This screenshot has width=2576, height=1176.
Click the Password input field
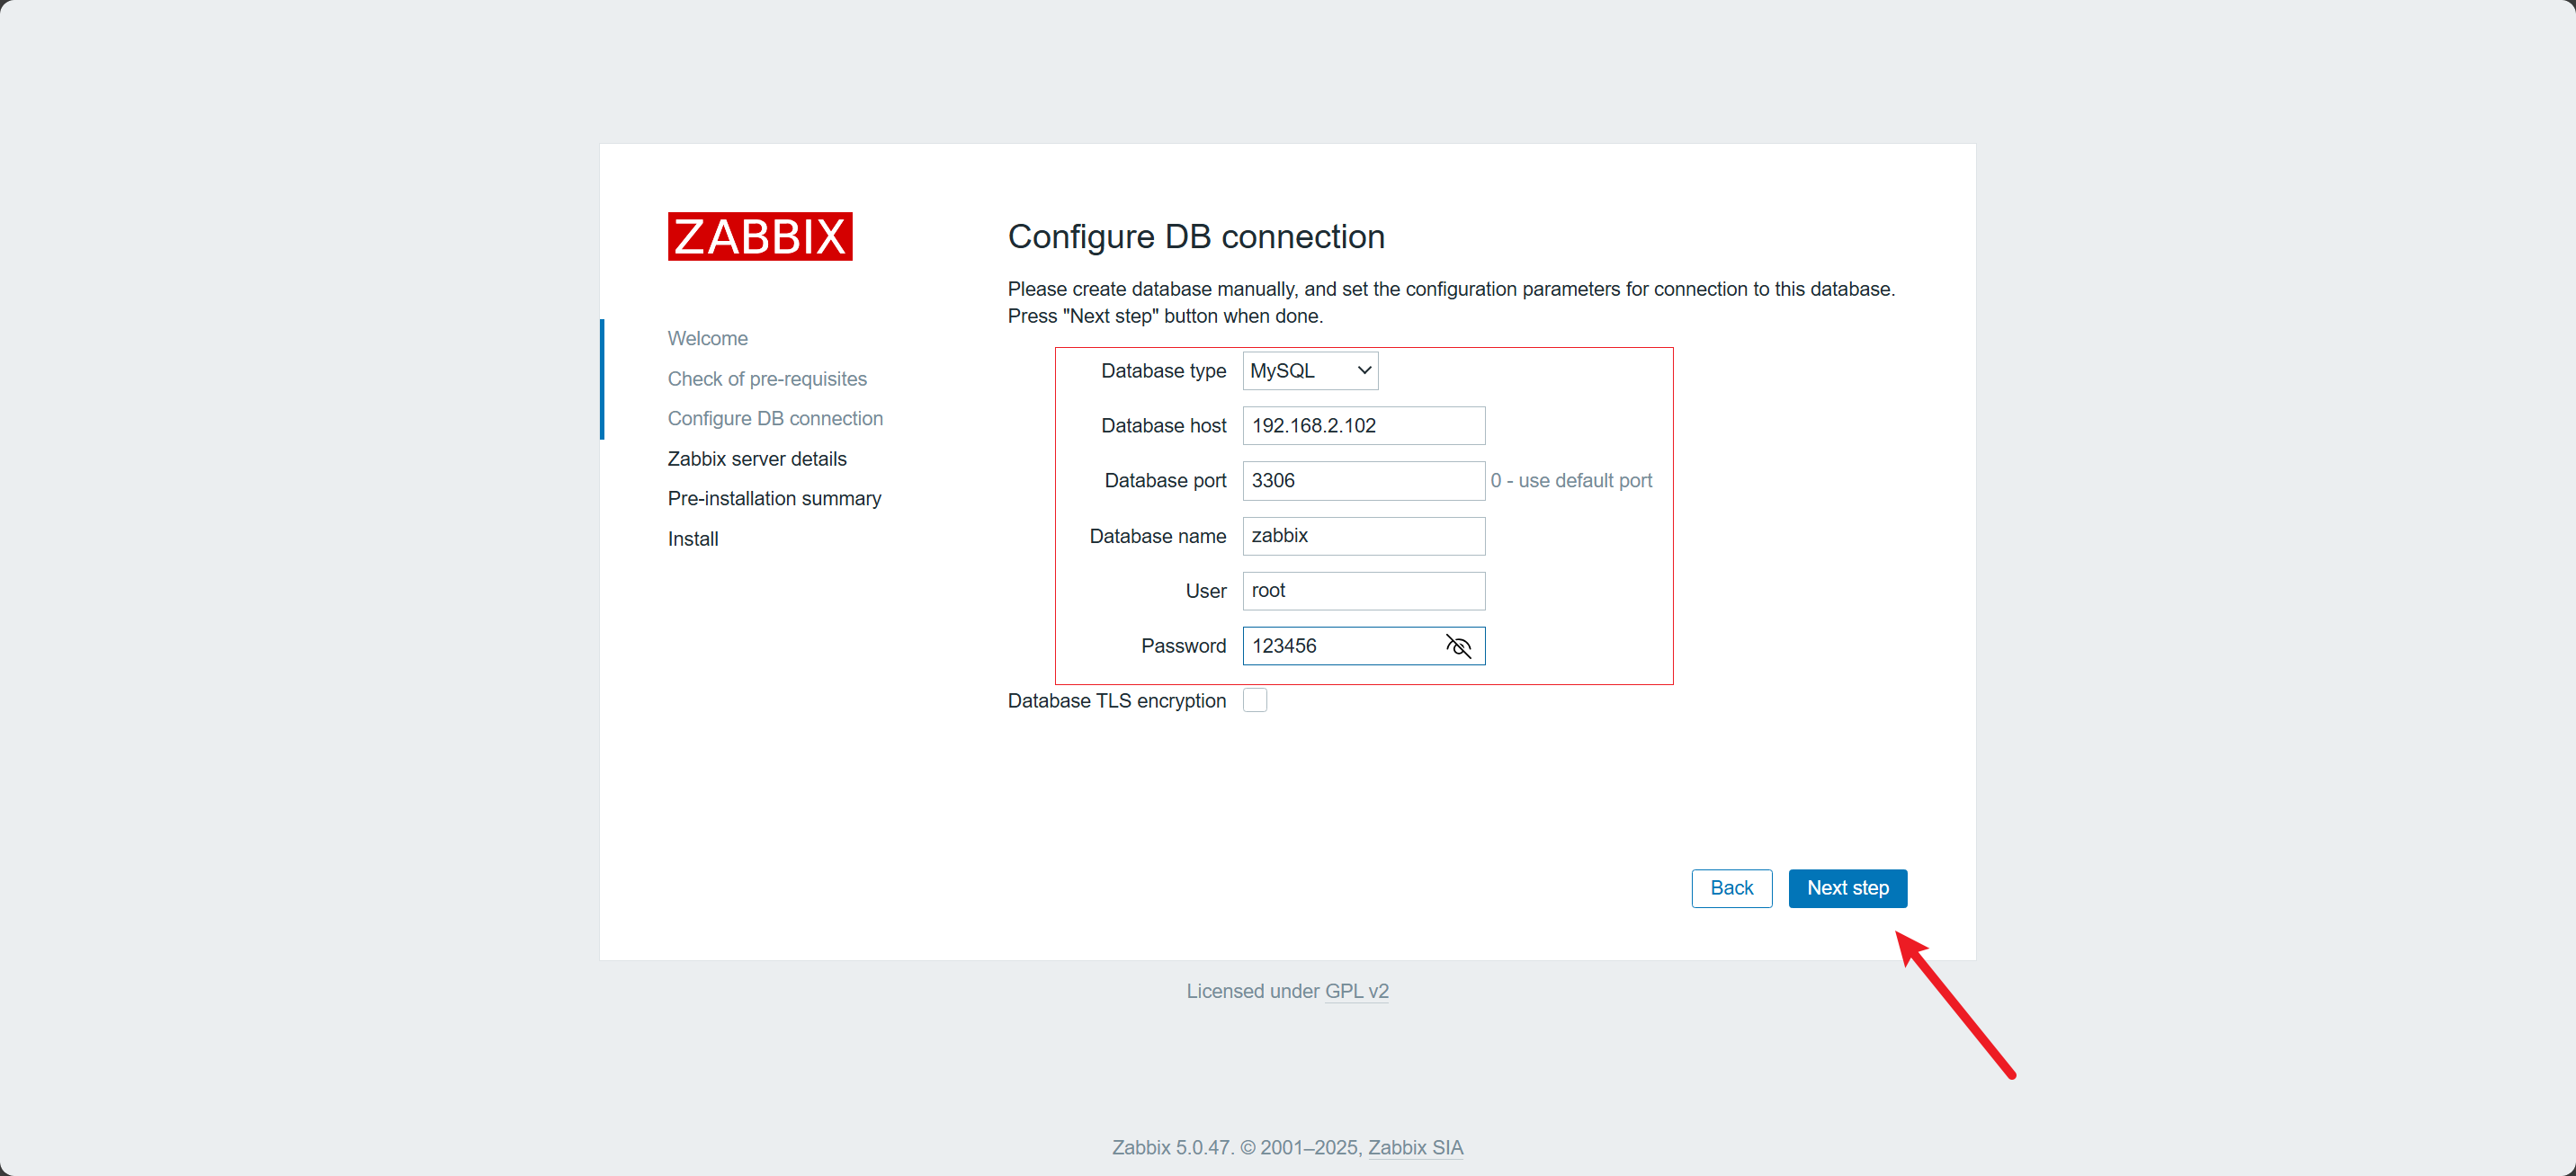(1363, 646)
